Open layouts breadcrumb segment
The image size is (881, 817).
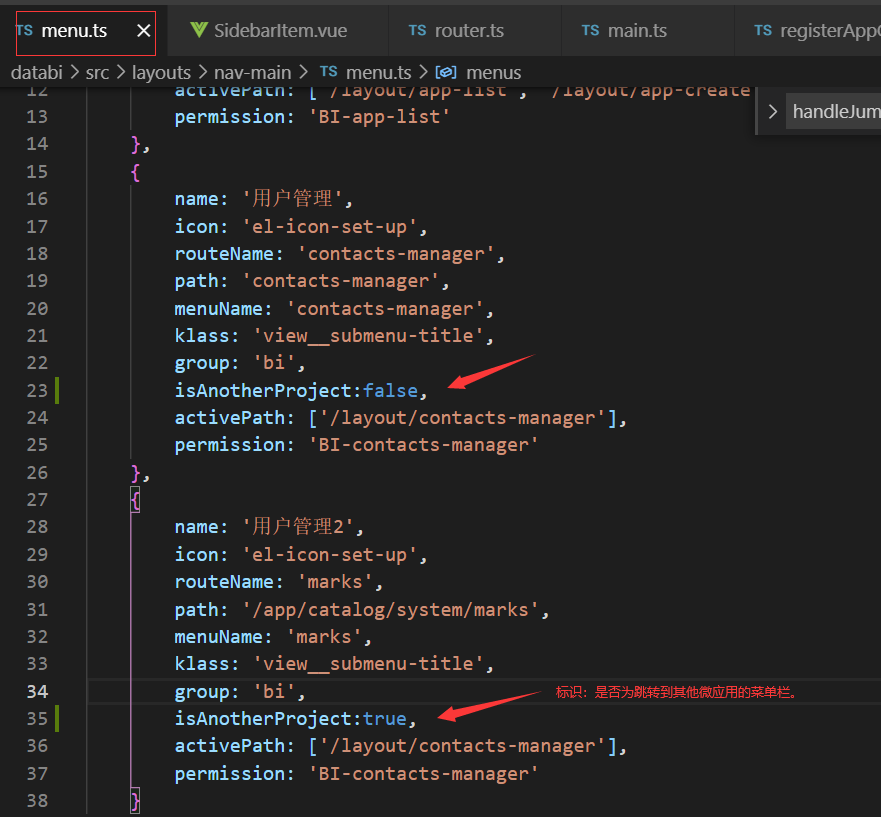coord(161,72)
